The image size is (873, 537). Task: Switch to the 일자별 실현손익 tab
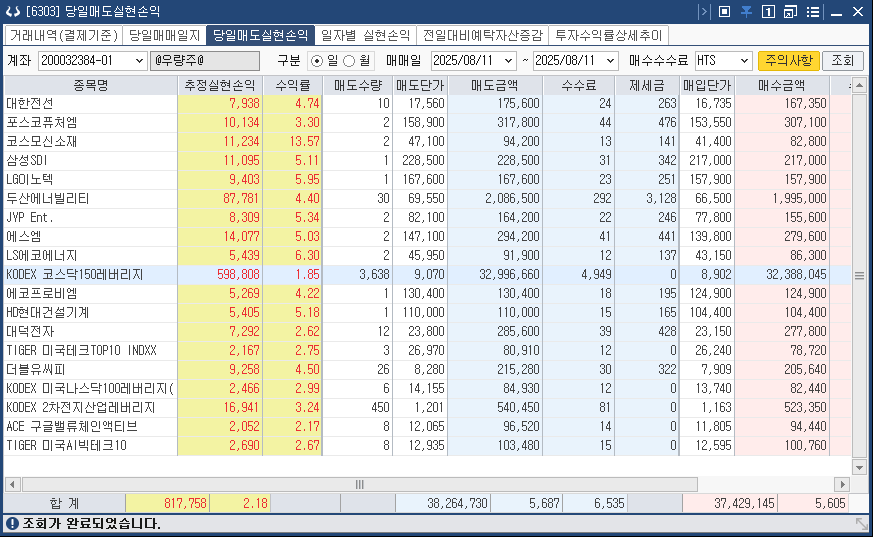(x=365, y=36)
